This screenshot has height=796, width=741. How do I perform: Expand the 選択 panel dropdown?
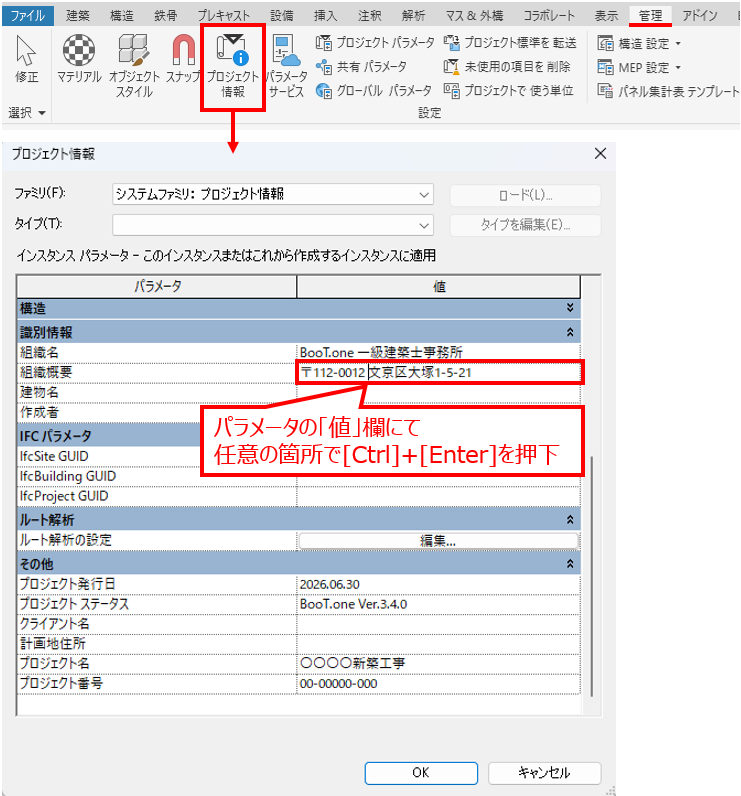[27, 113]
